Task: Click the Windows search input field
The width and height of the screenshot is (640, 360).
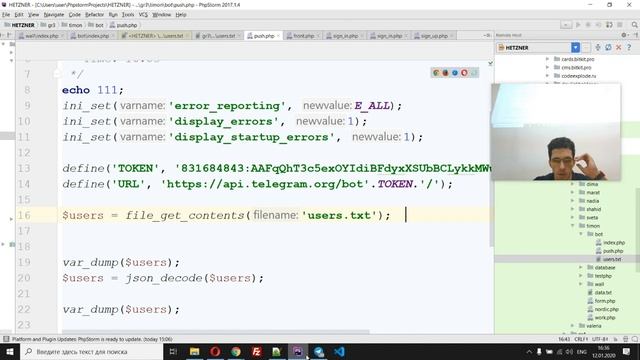Action: pyautogui.click(x=91, y=351)
